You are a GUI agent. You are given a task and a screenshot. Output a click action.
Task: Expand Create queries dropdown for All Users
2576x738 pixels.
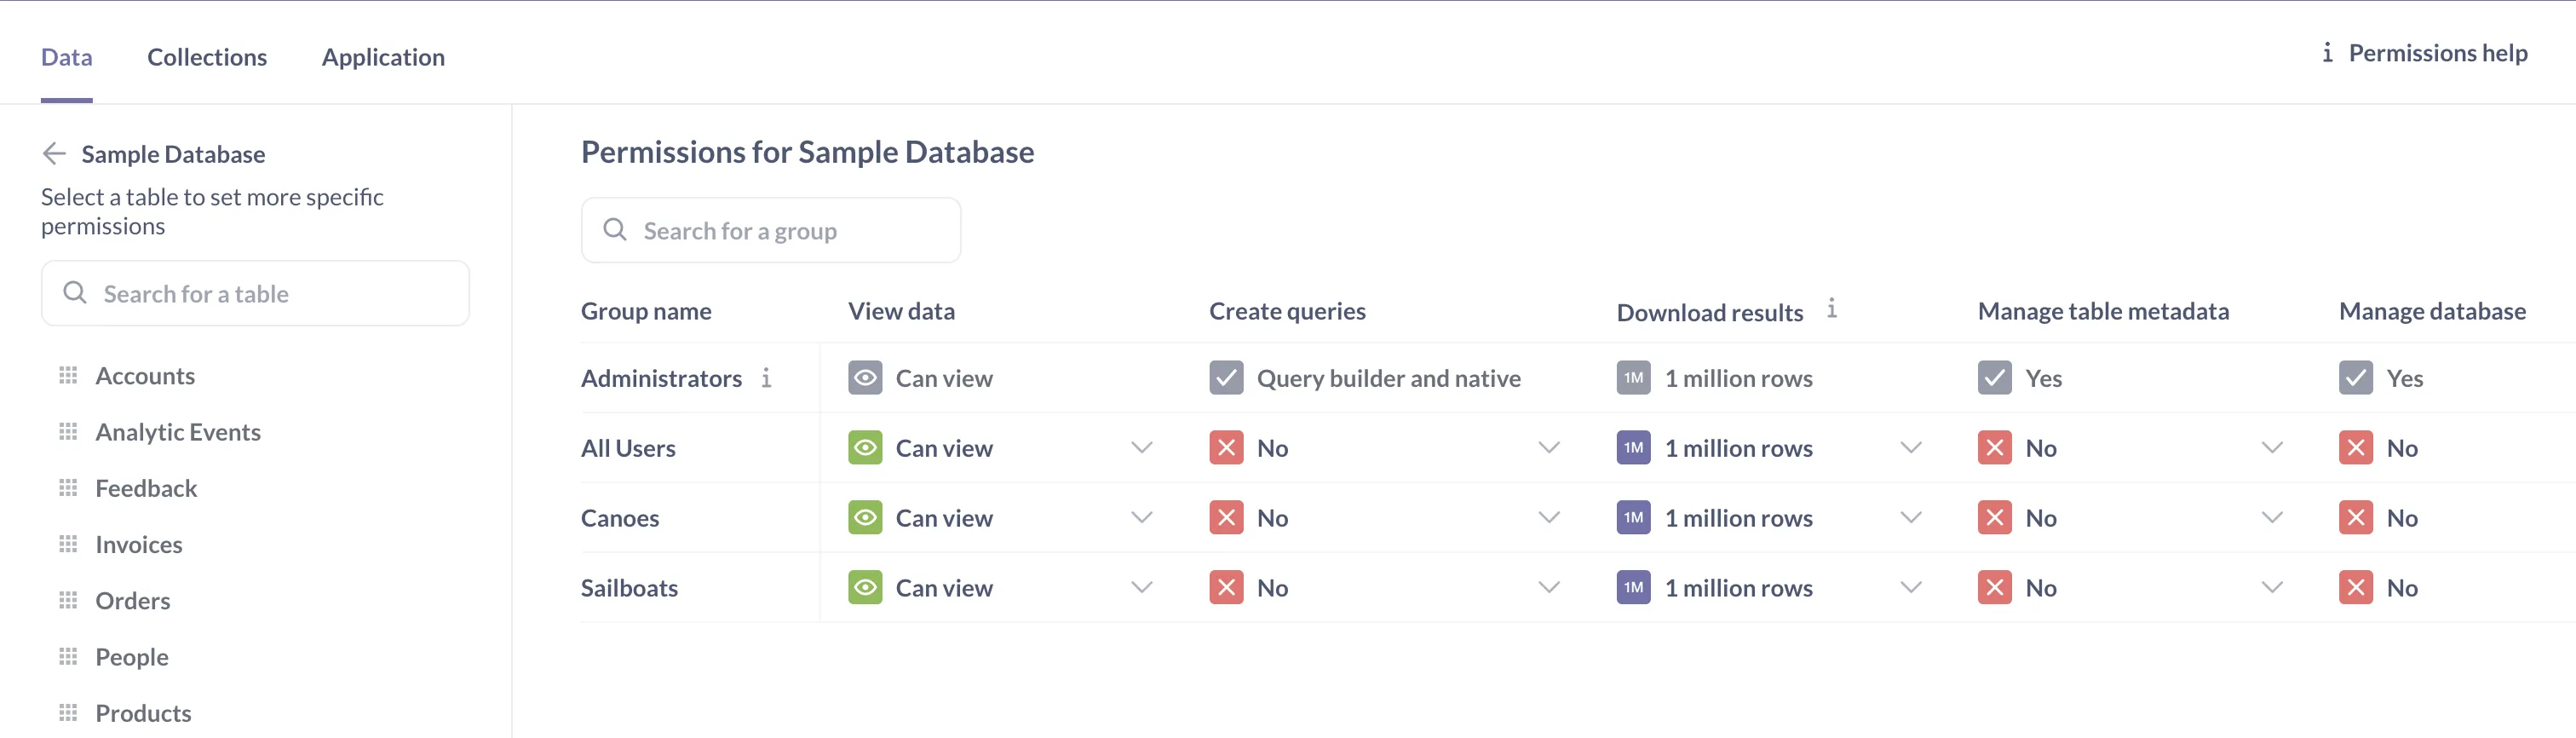tap(1548, 447)
